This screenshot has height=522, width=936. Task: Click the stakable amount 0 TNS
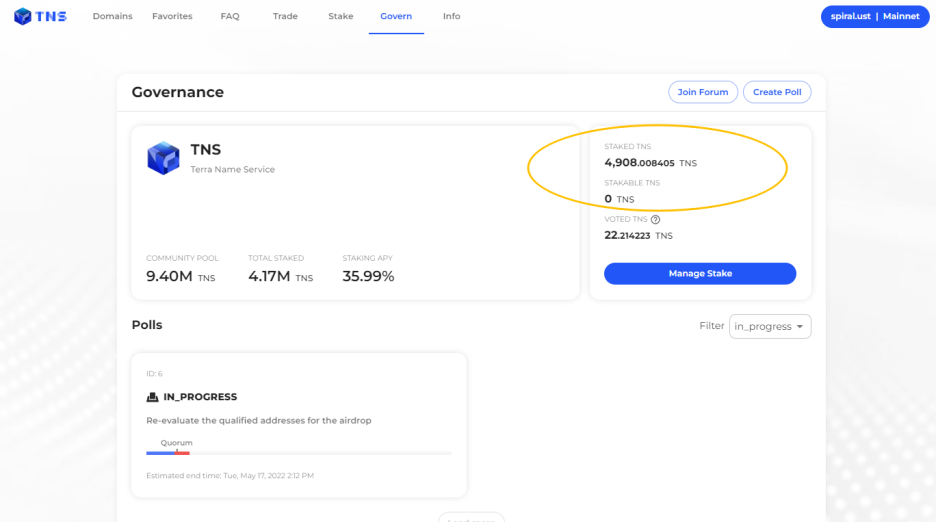tap(619, 199)
